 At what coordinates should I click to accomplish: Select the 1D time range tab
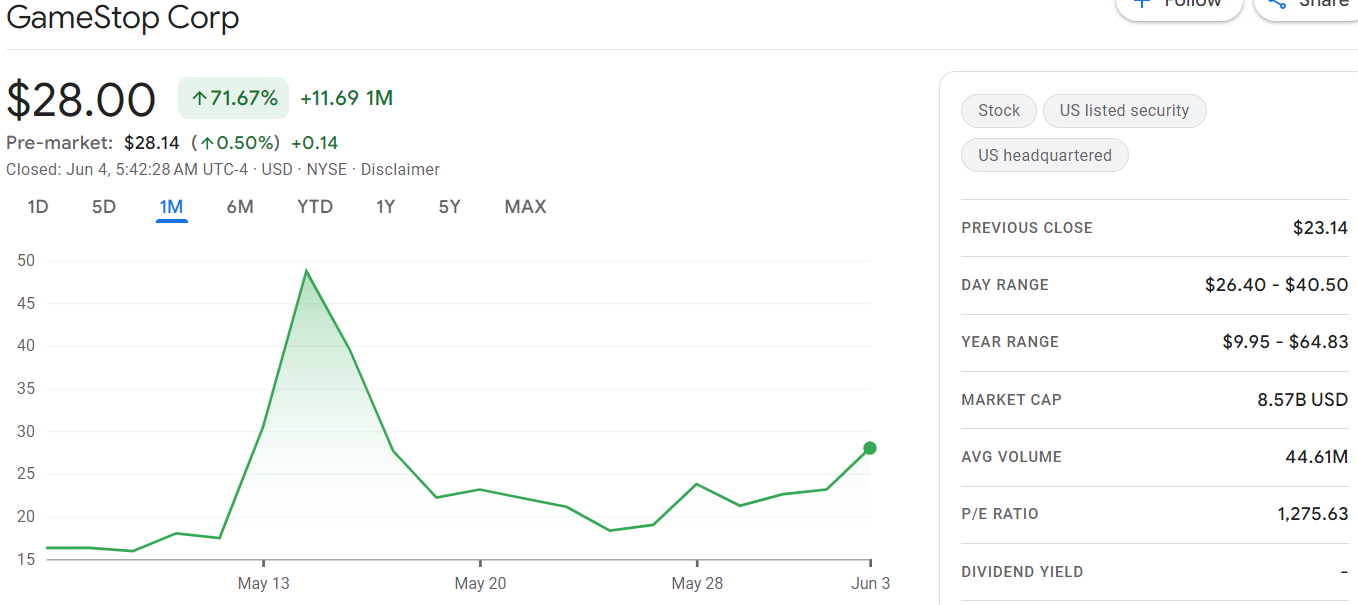[38, 207]
